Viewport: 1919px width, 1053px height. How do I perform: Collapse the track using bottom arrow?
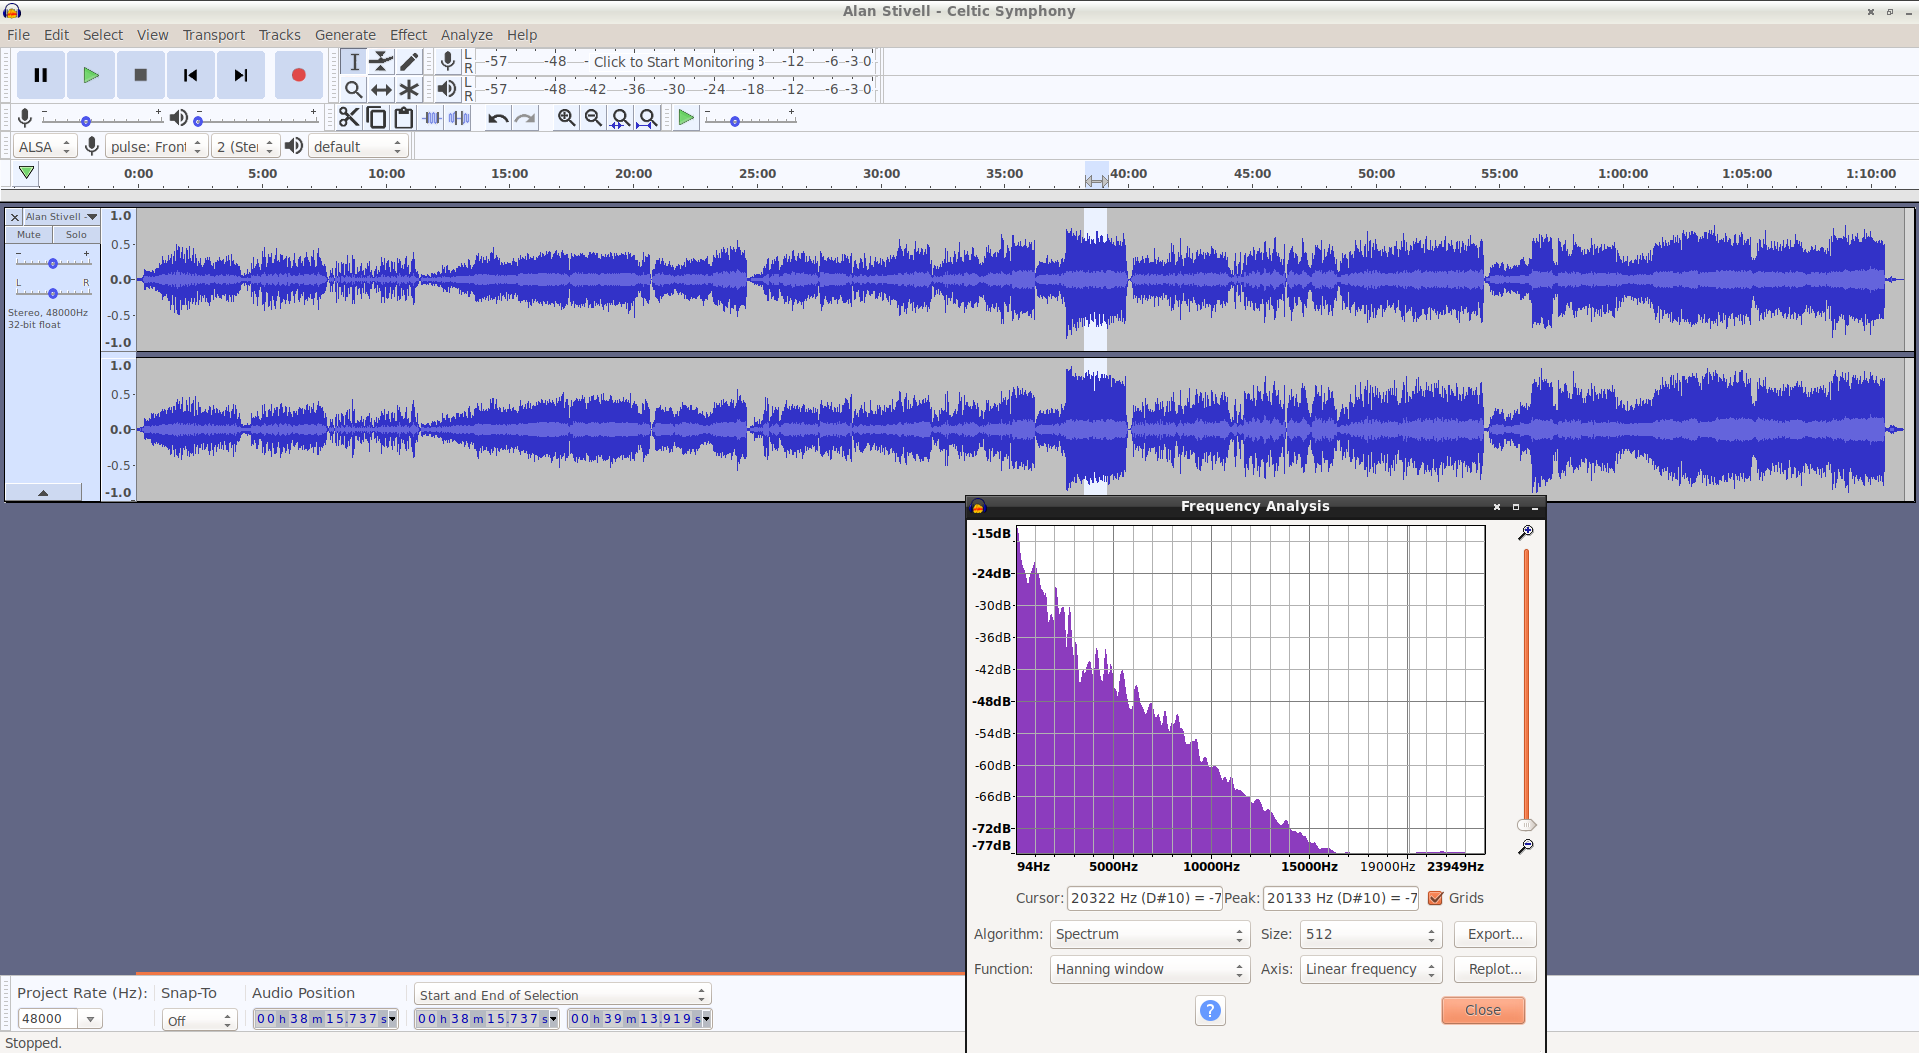click(x=43, y=493)
